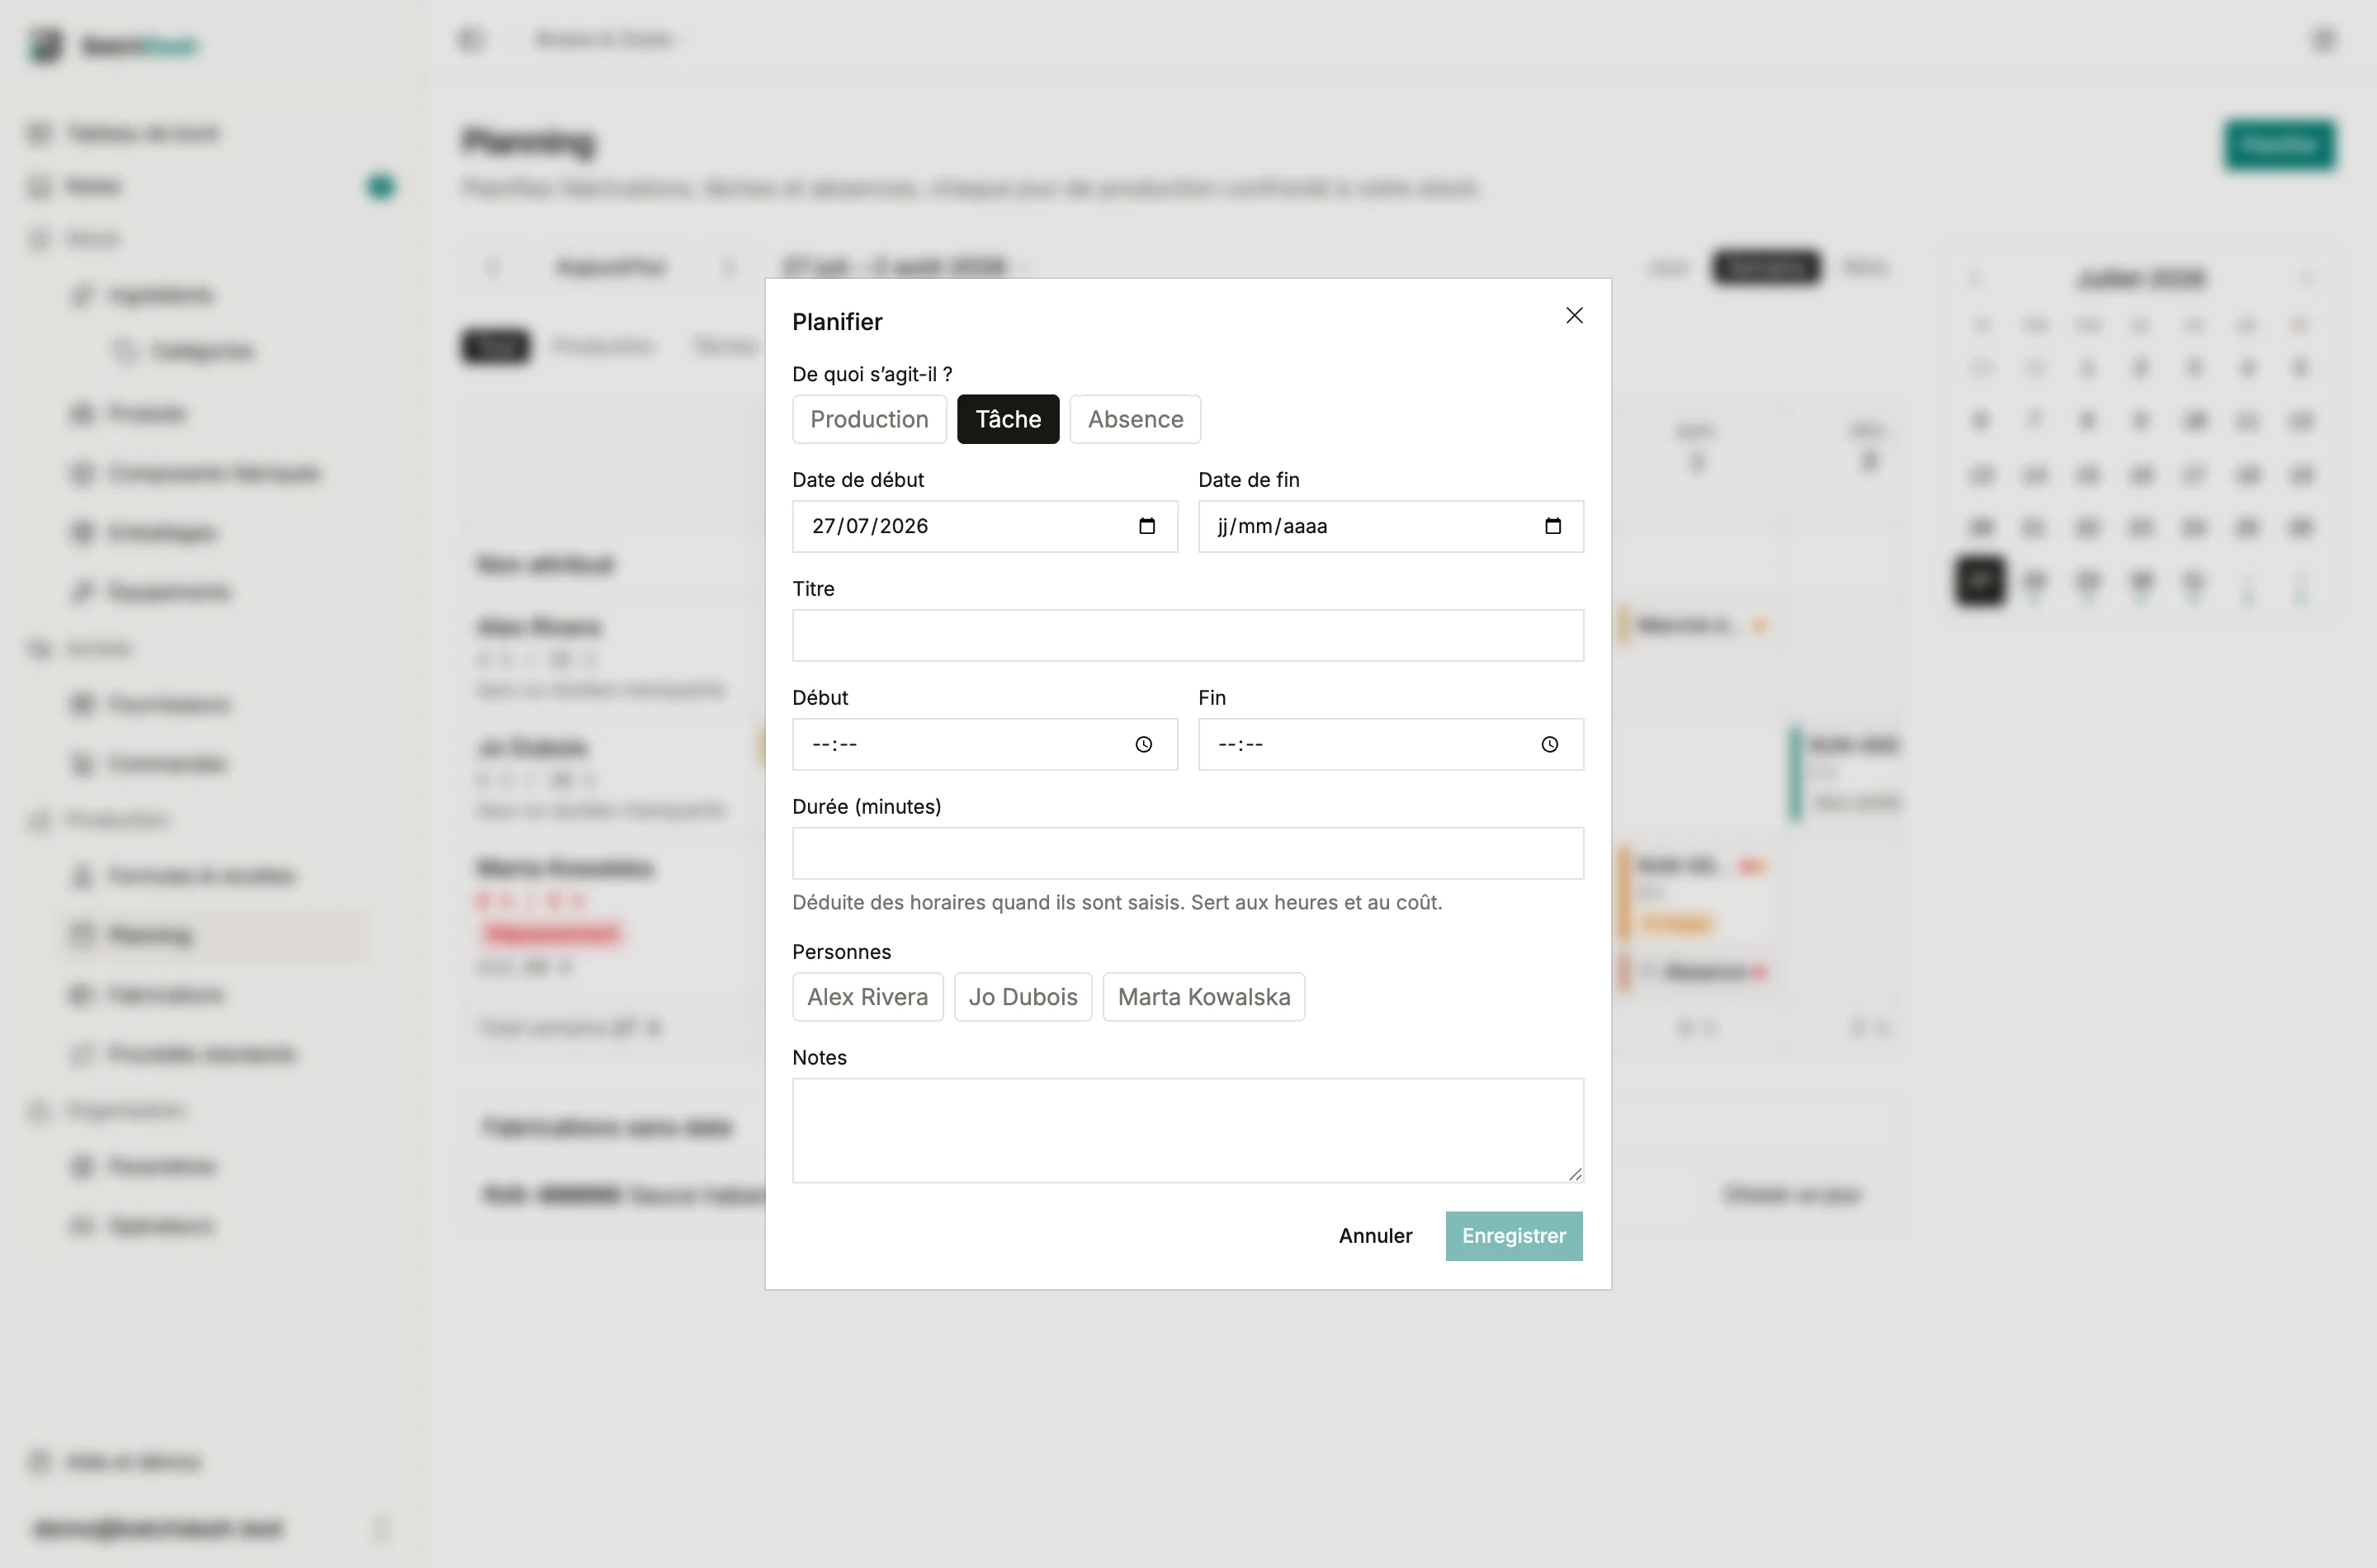Open the Début time clock icon

[1144, 744]
